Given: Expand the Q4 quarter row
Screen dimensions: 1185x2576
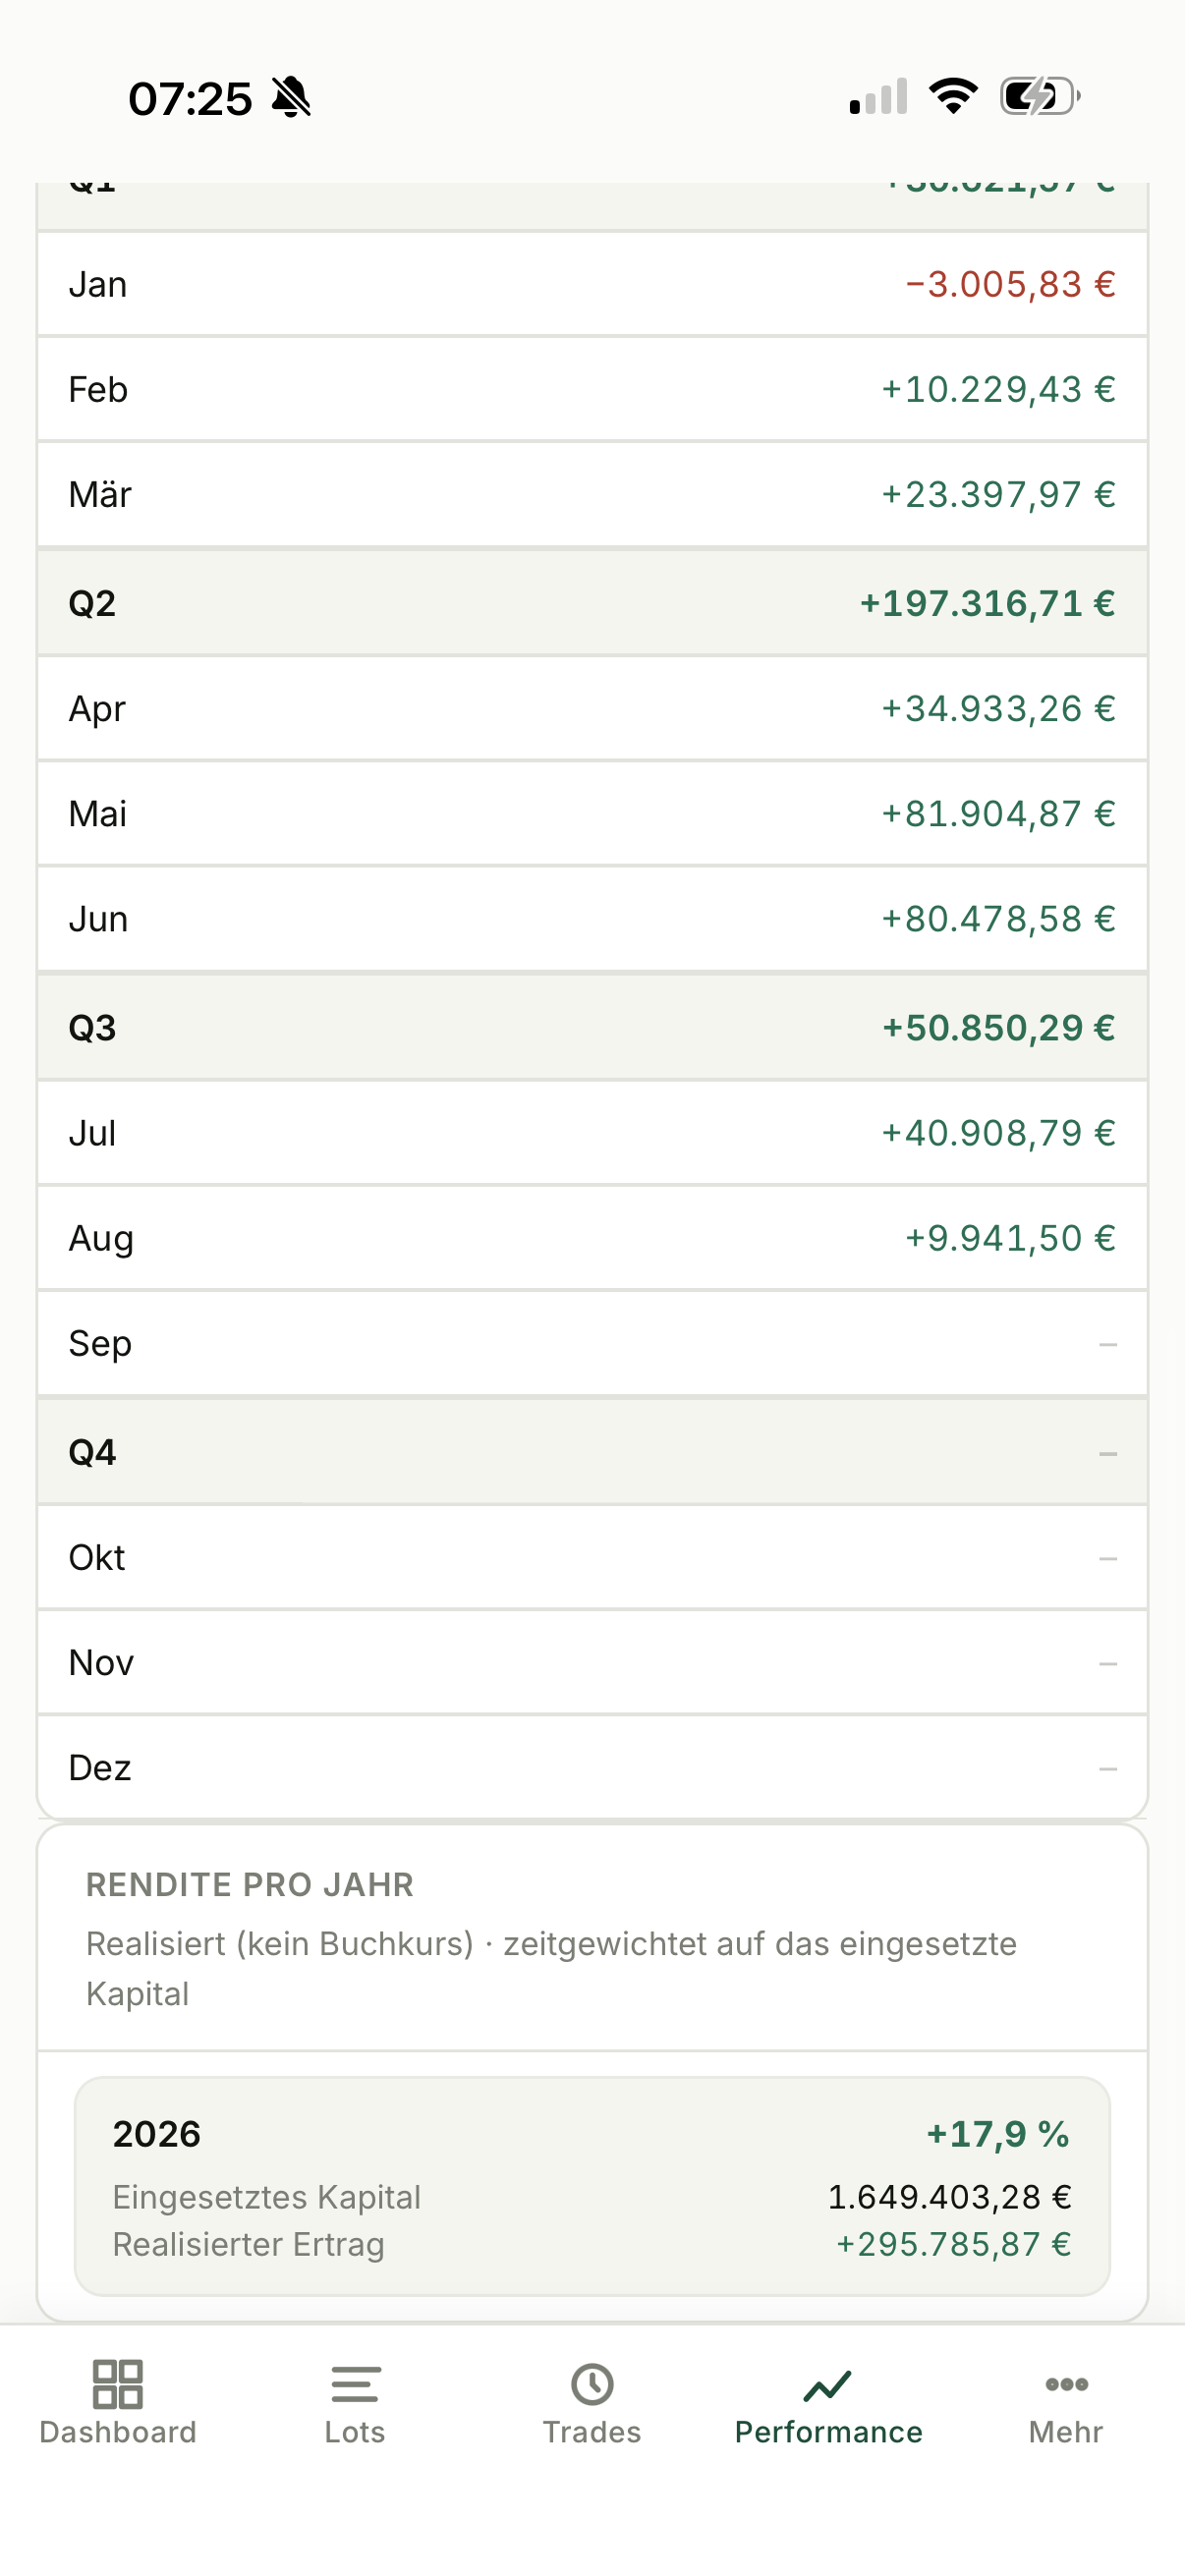Looking at the screenshot, I should (x=592, y=1452).
